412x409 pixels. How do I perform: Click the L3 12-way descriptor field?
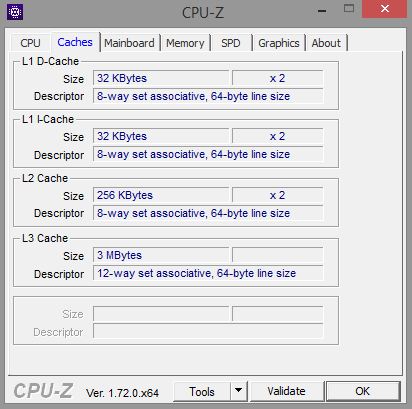click(x=208, y=273)
